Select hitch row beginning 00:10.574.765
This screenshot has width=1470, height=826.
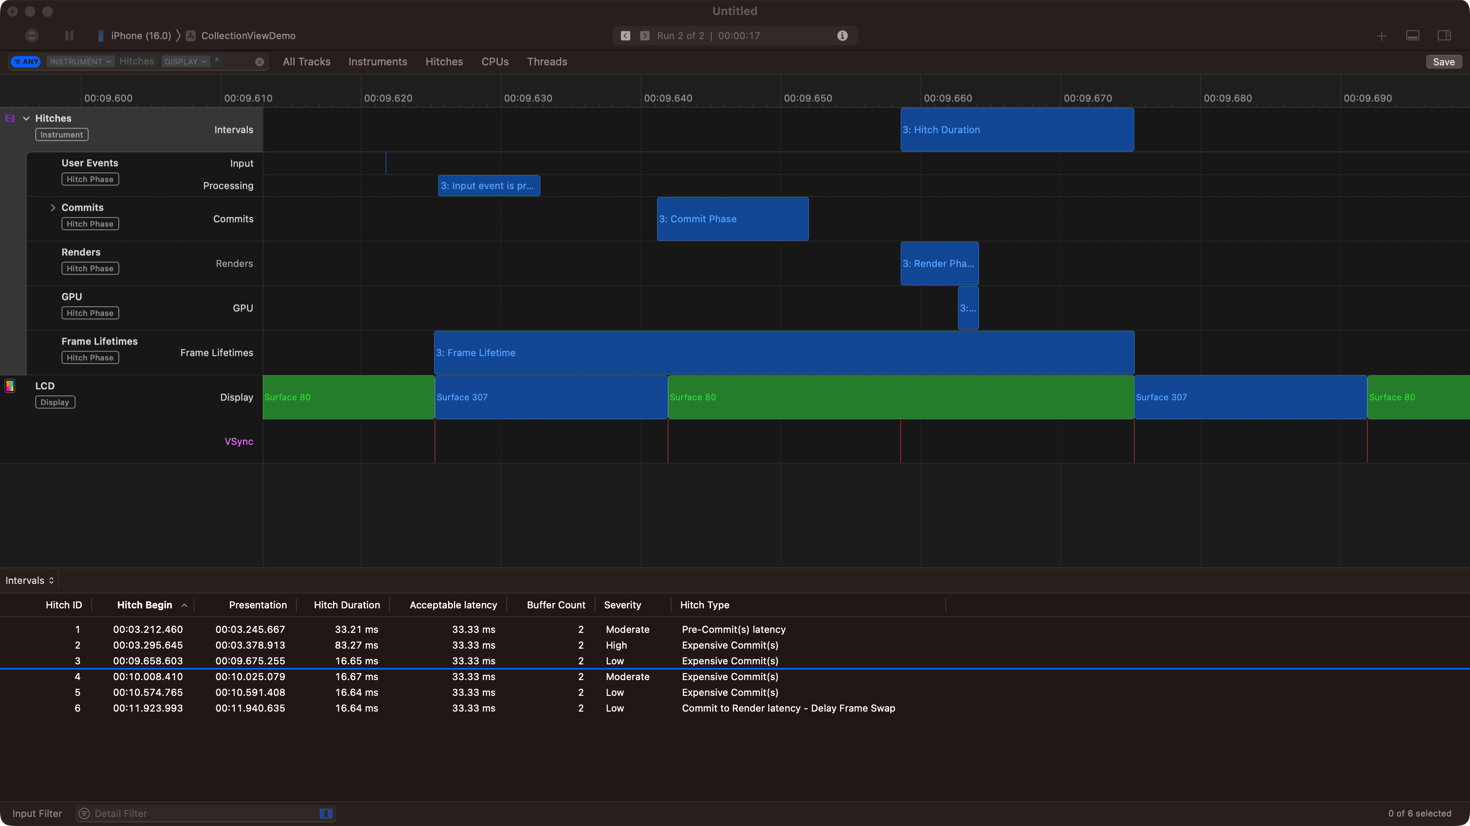tap(735, 692)
